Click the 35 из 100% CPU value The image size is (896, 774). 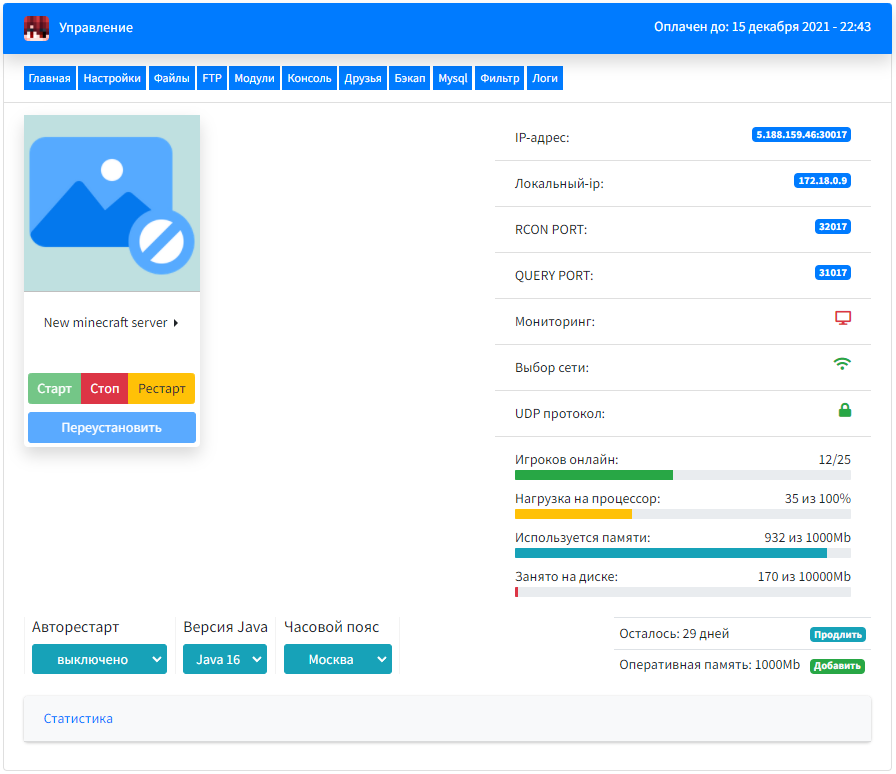[818, 498]
